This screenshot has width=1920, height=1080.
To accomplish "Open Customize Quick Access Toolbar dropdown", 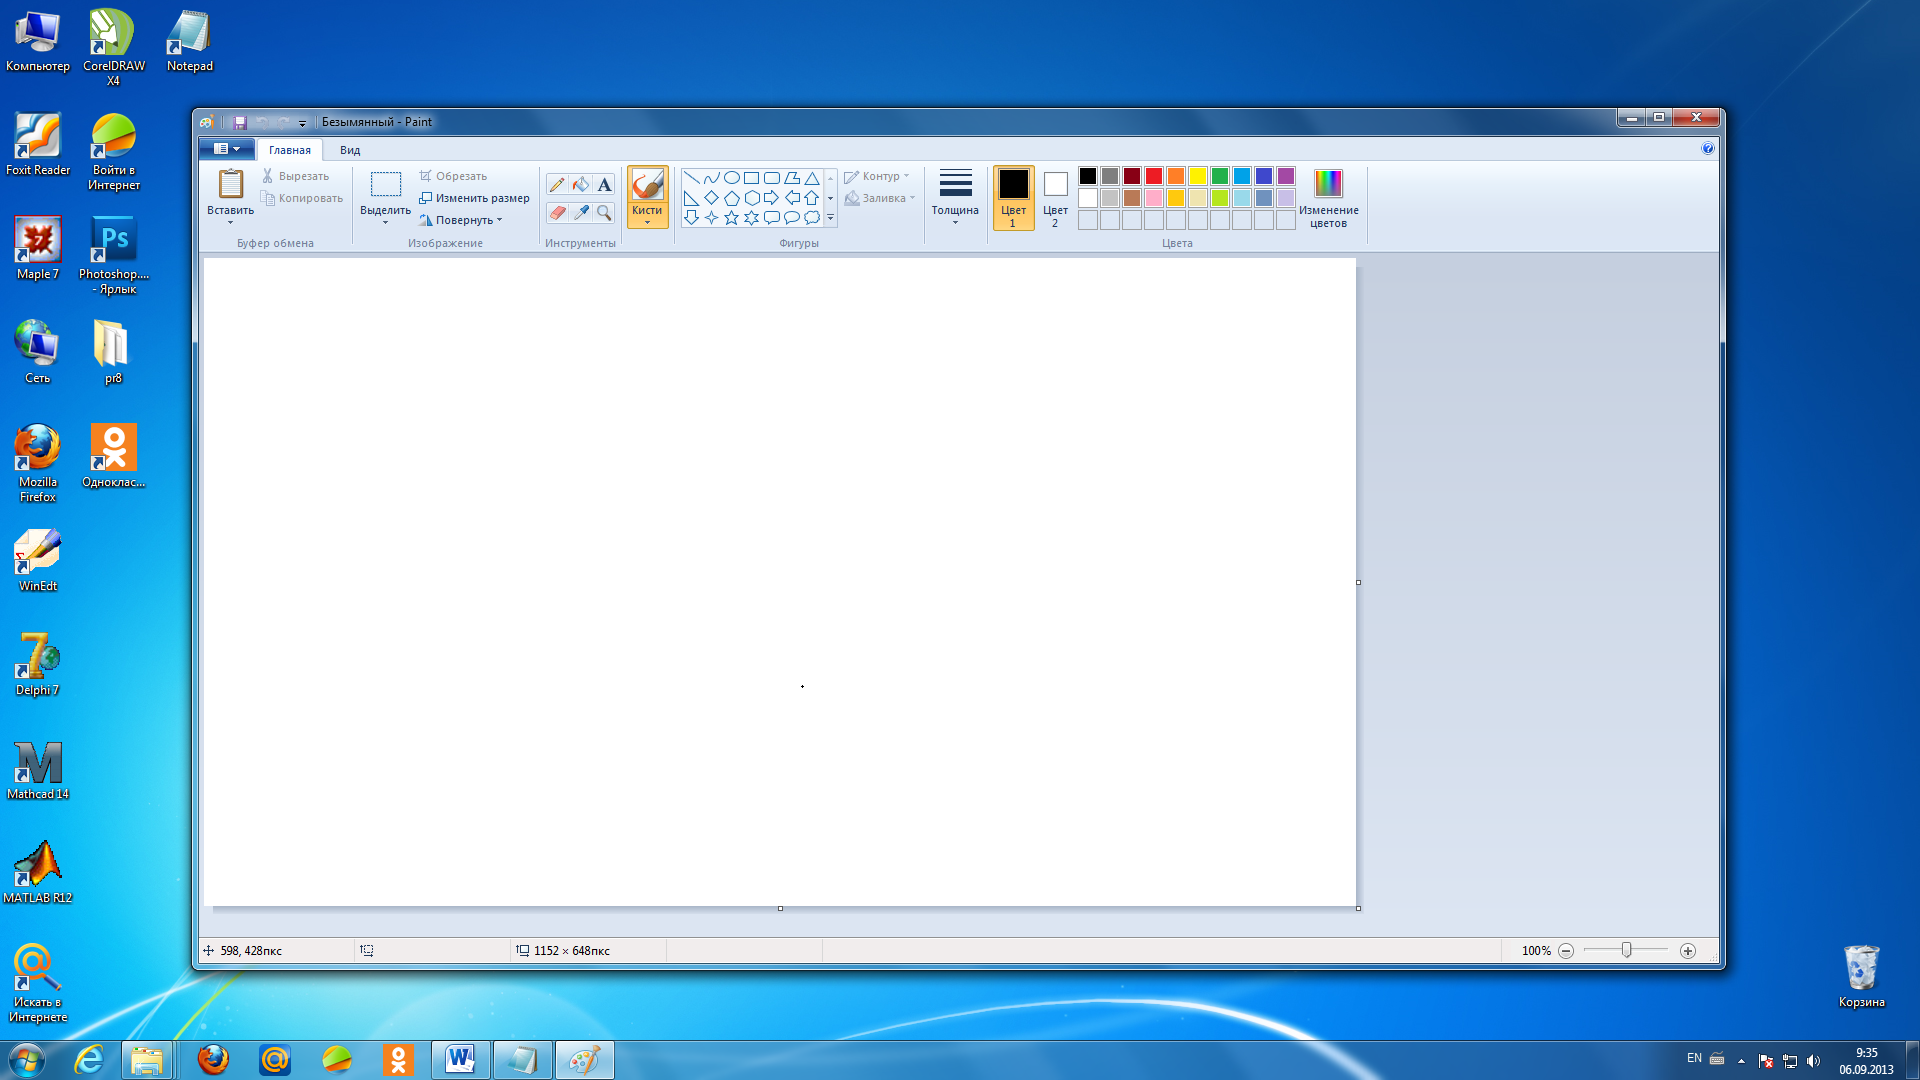I will click(302, 123).
